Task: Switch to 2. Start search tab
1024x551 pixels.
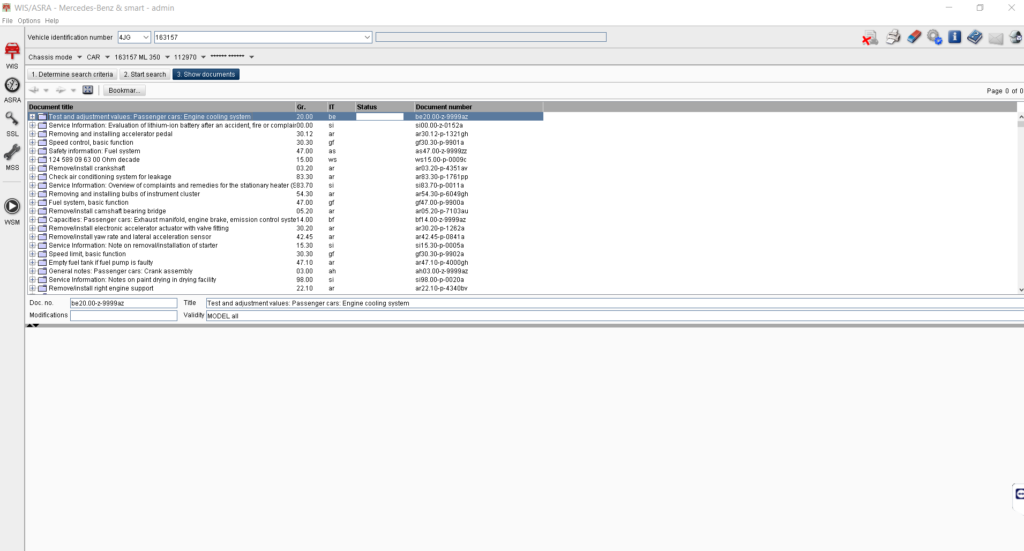Action: click(x=145, y=74)
